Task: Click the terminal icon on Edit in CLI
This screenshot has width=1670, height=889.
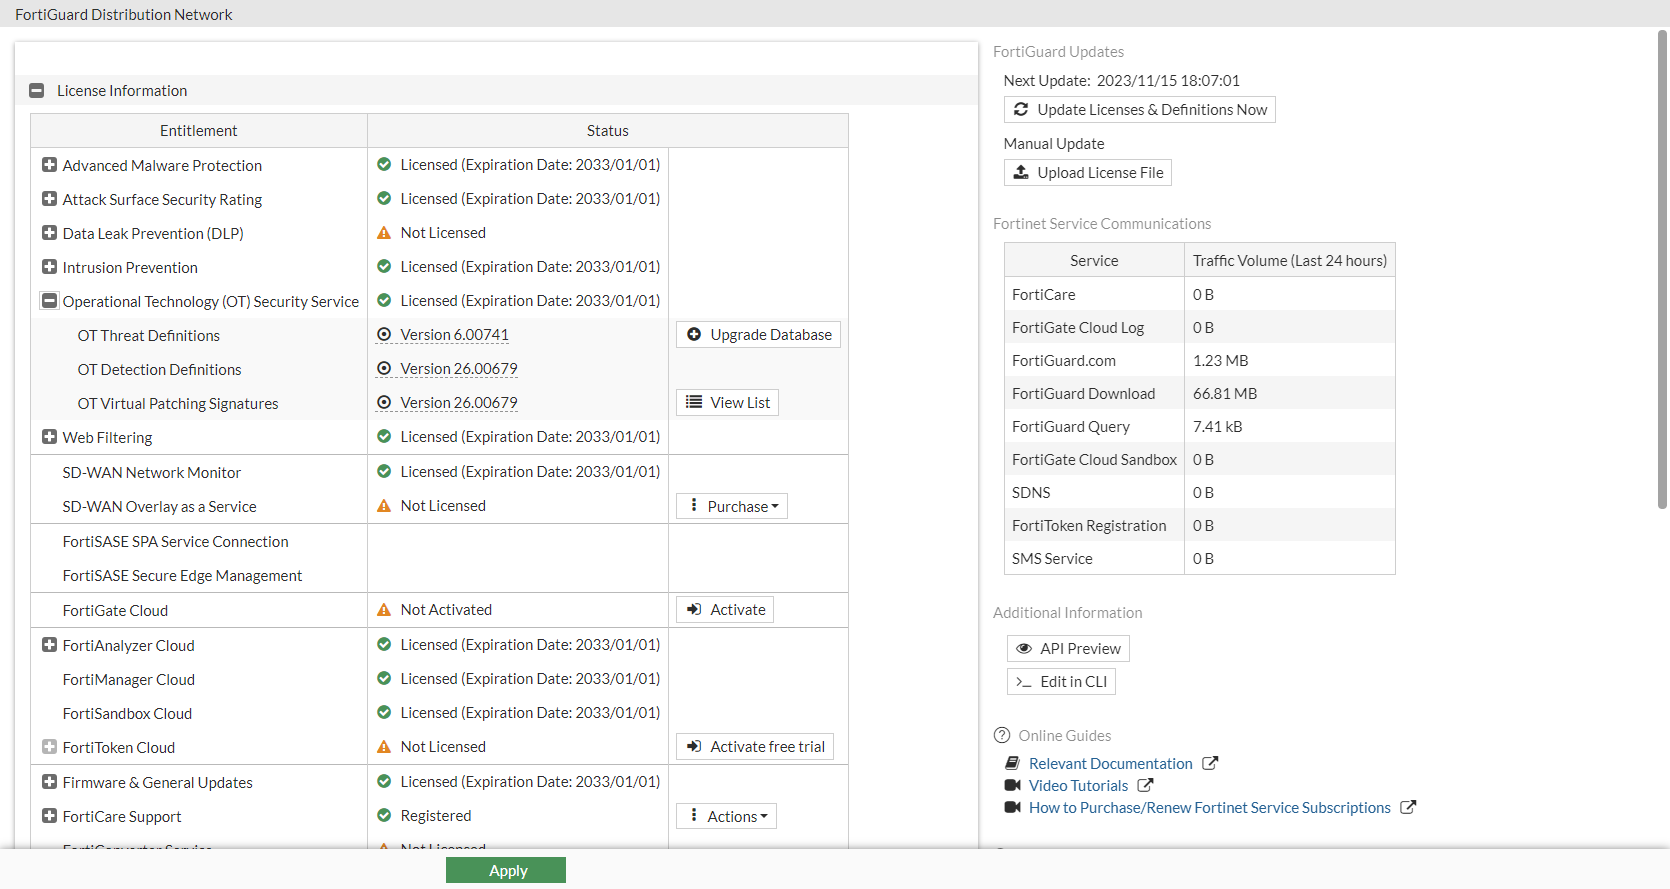Action: [1024, 681]
